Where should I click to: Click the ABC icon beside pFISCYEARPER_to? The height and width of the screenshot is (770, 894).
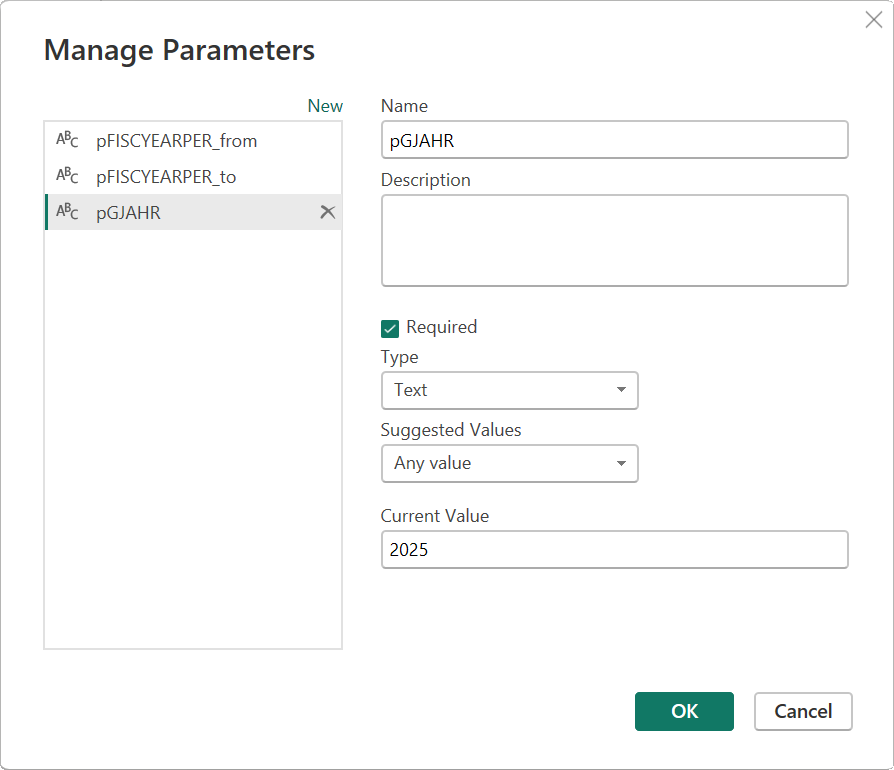tap(65, 176)
